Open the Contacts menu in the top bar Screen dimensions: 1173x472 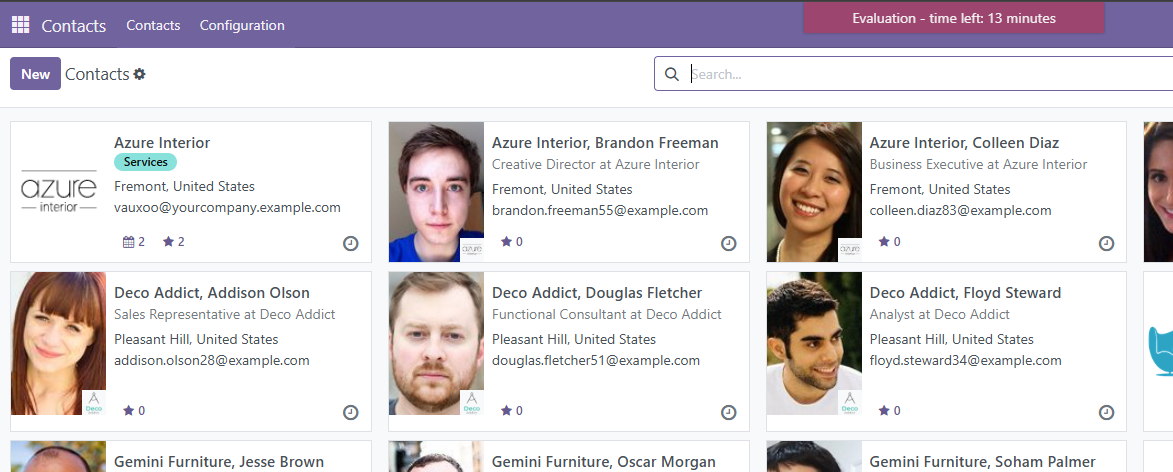(153, 25)
